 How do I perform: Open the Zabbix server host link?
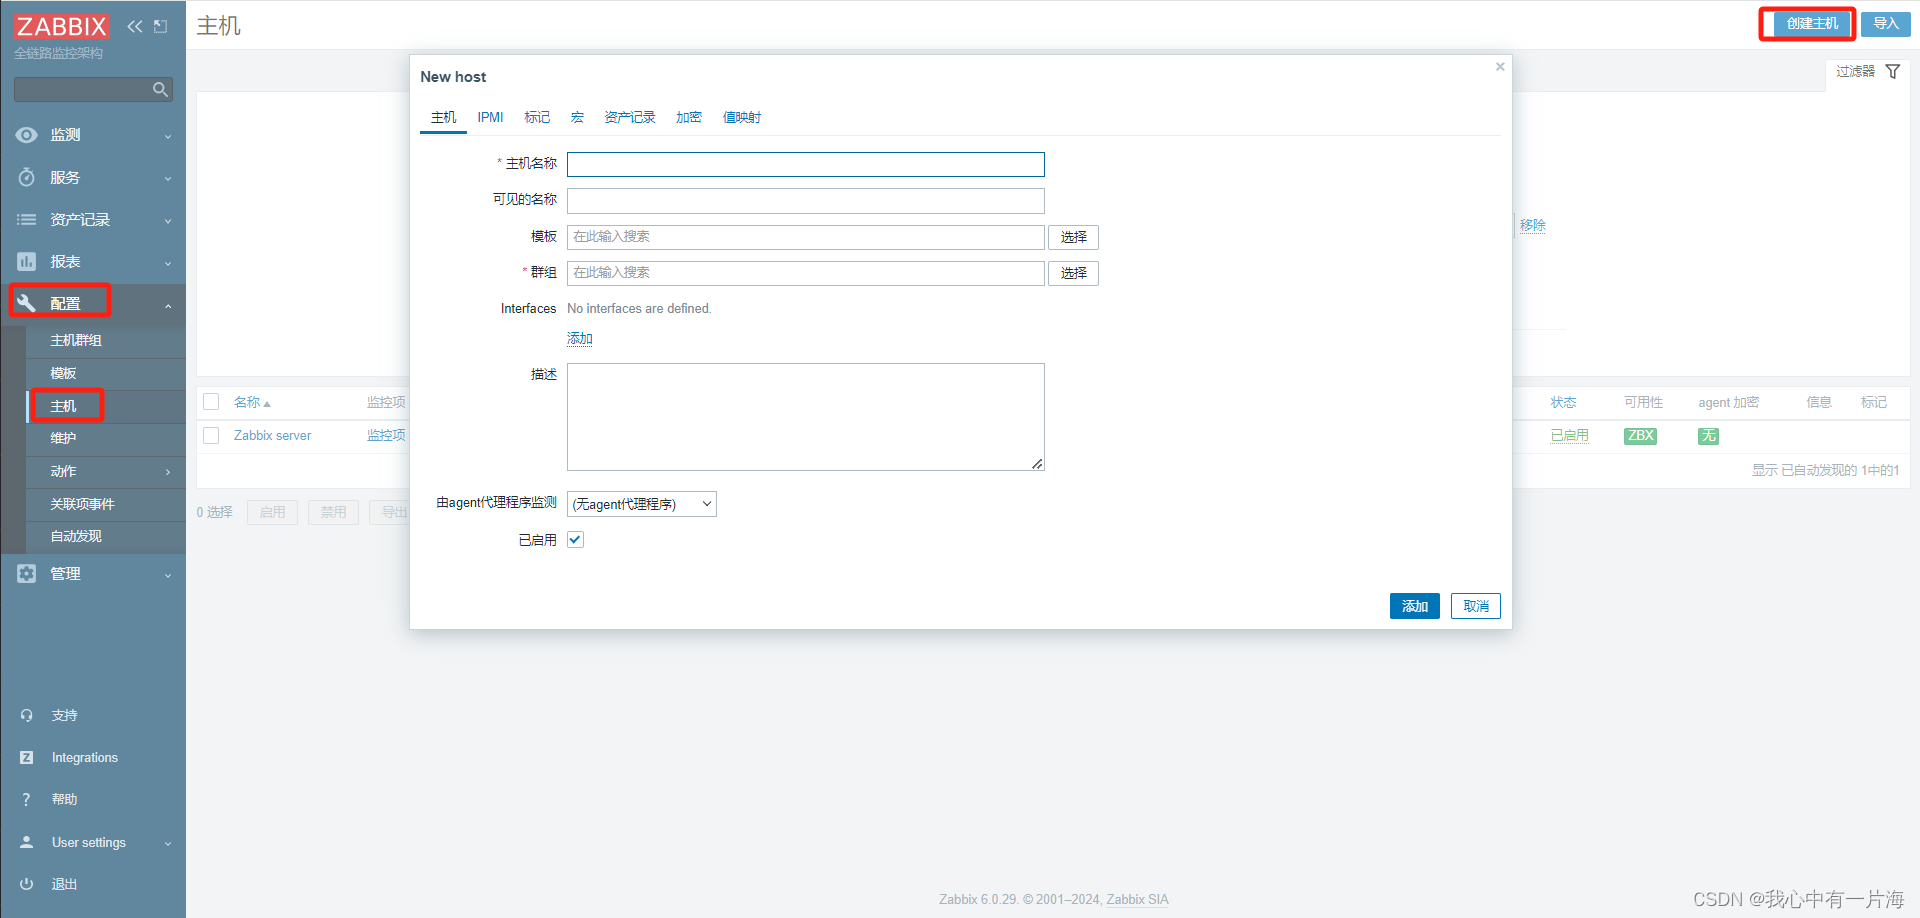[x=272, y=436]
